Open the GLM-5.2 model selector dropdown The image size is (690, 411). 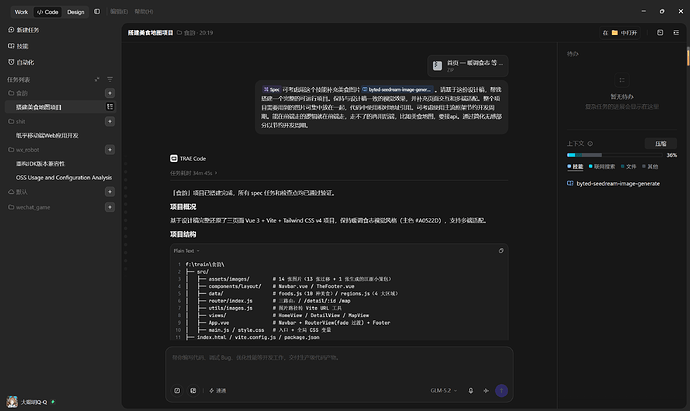[444, 390]
